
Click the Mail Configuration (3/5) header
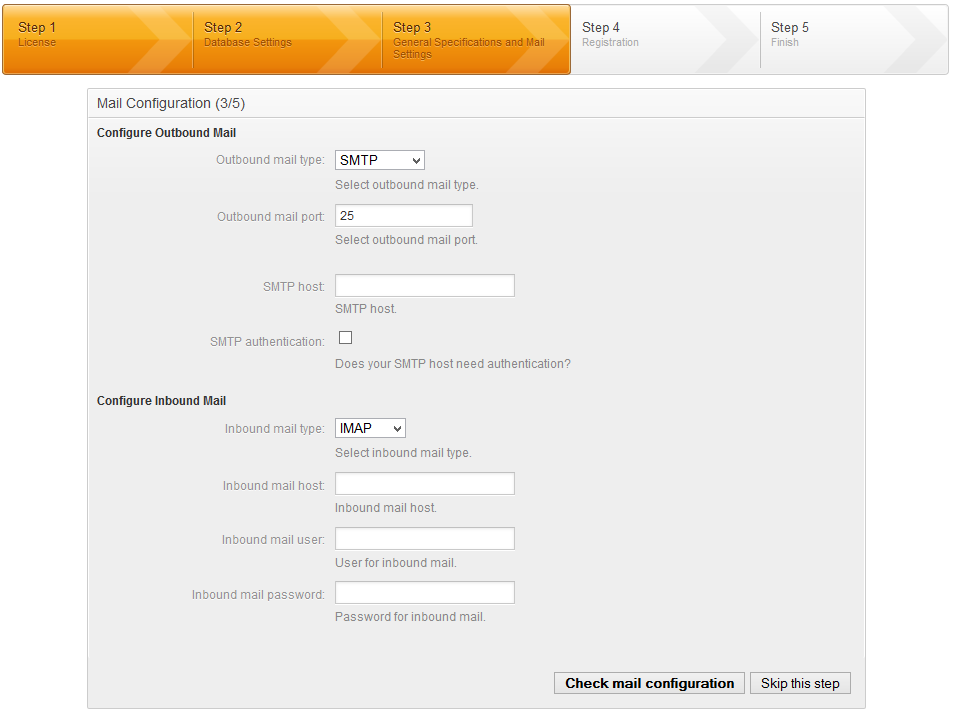click(x=171, y=103)
